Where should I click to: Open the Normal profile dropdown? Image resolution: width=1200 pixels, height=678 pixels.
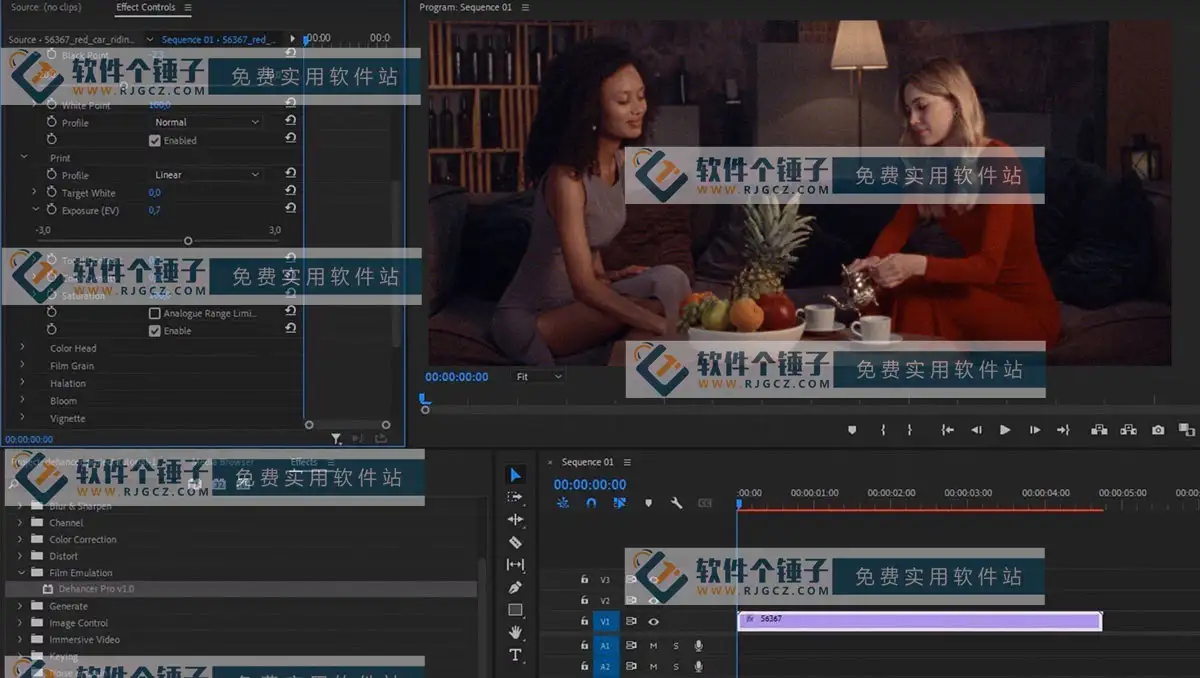click(x=207, y=122)
